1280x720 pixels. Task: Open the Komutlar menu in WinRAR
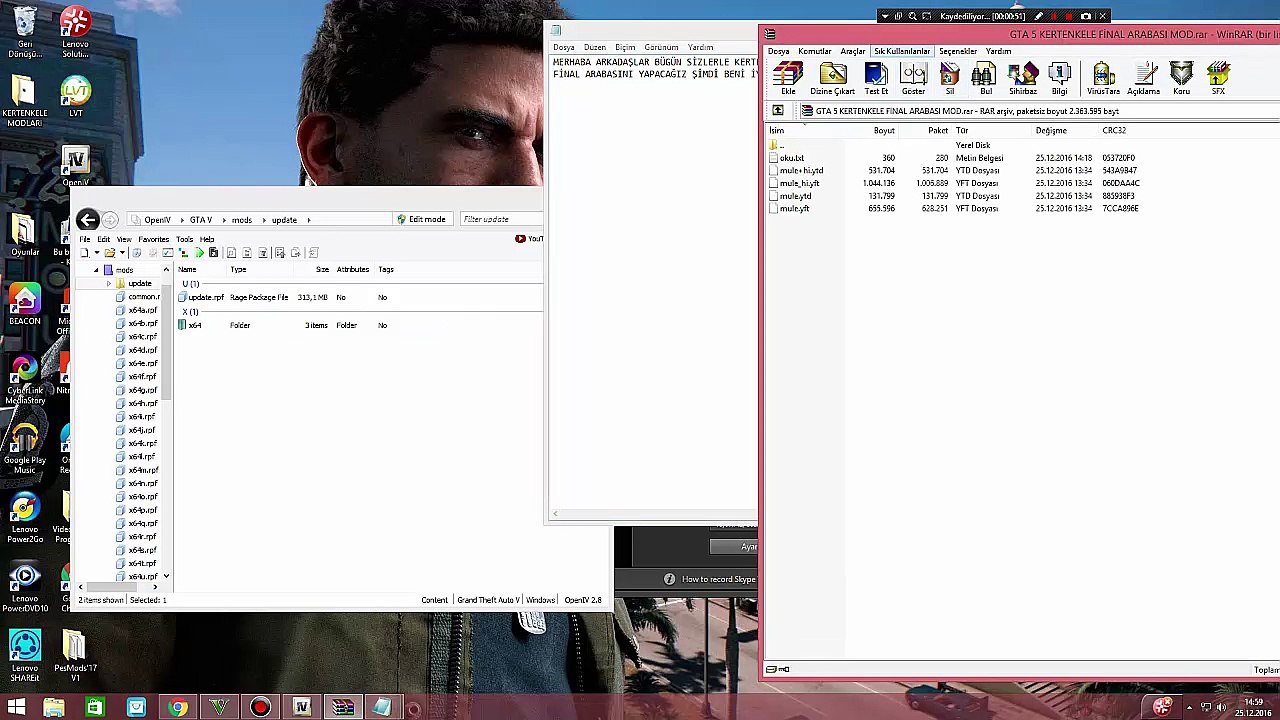click(x=815, y=51)
